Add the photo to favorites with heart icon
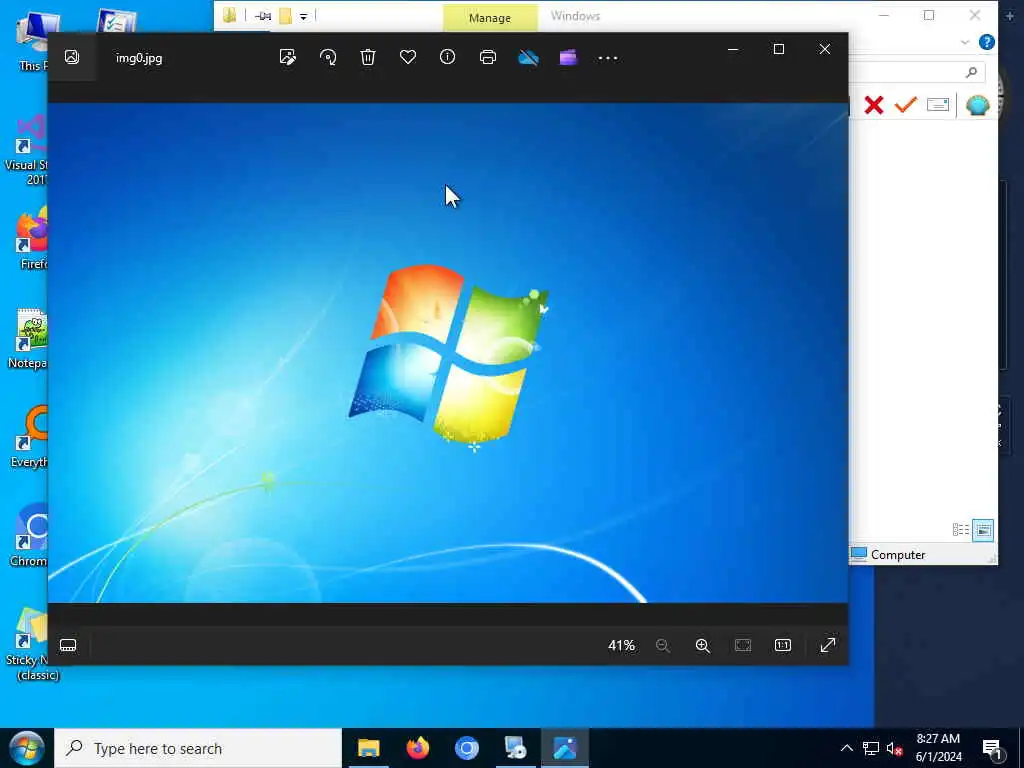 click(x=408, y=57)
